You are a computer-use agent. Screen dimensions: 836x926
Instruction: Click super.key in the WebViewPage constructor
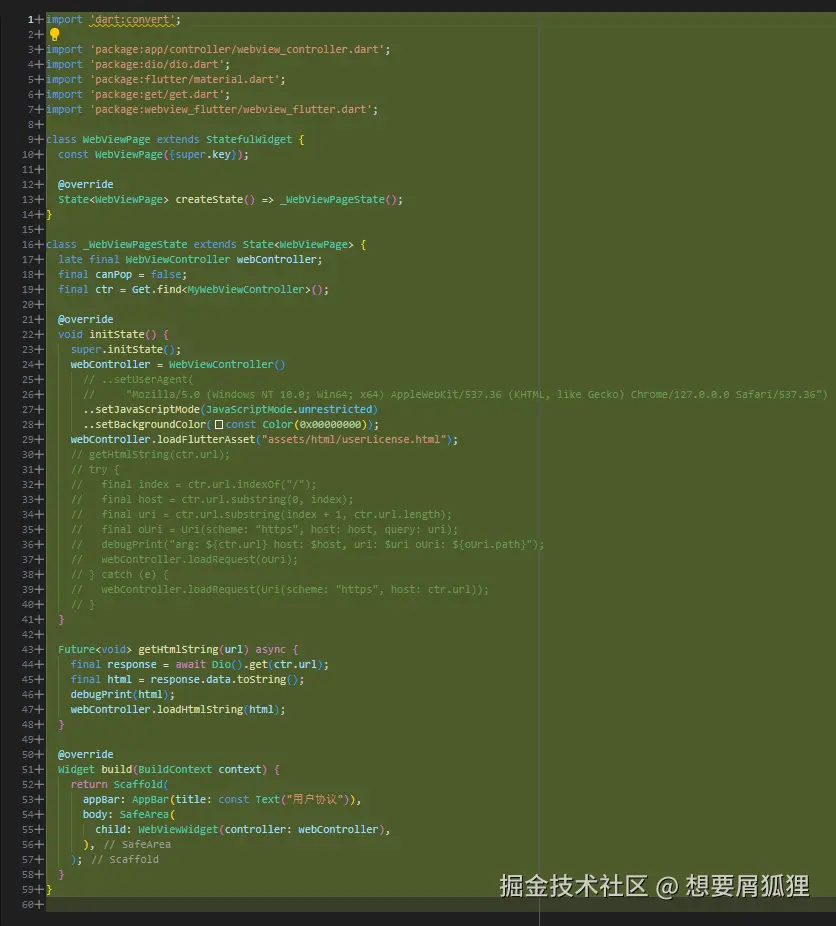point(203,155)
